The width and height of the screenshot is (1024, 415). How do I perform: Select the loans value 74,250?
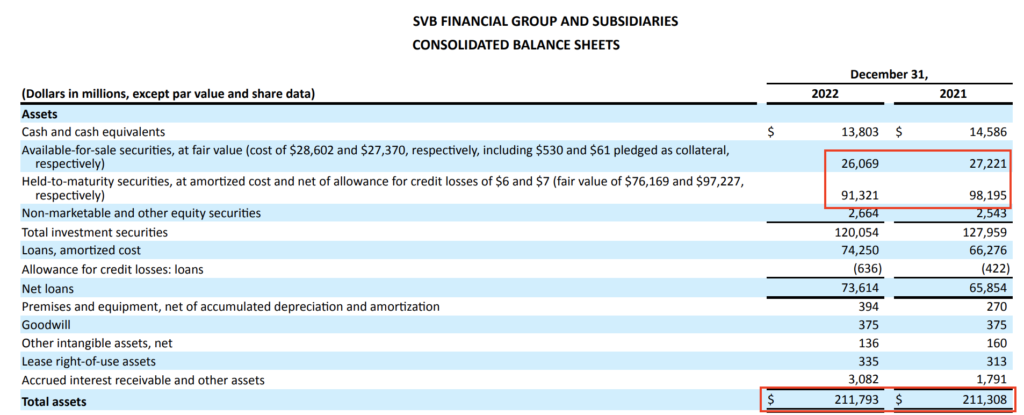click(862, 250)
